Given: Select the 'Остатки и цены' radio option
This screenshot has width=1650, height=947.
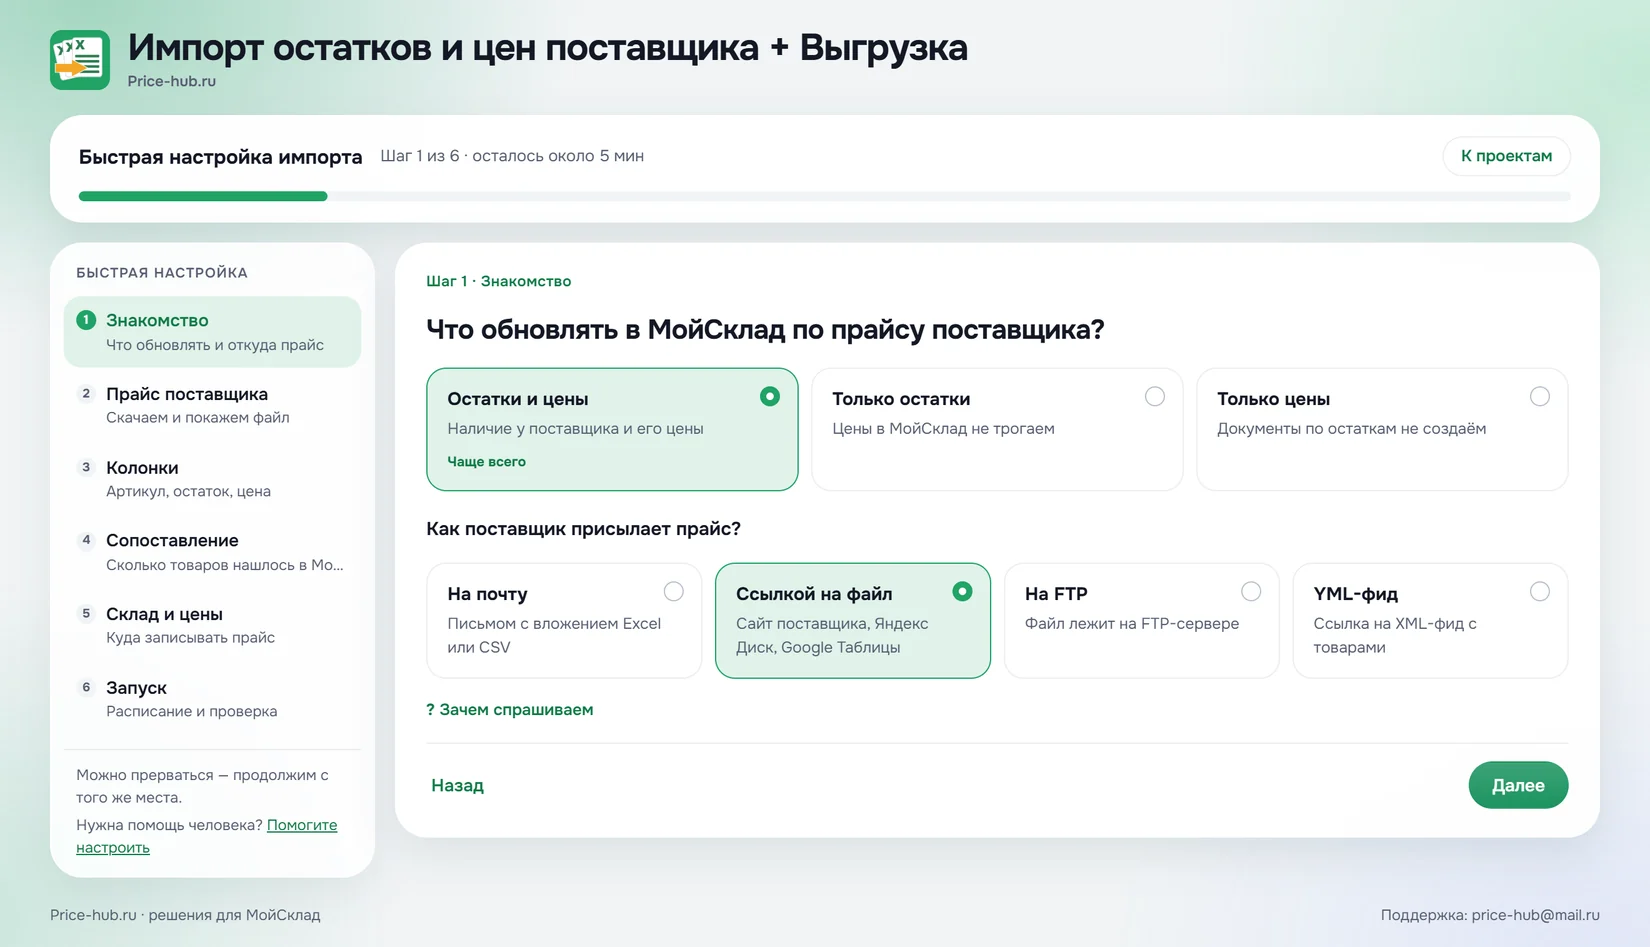Looking at the screenshot, I should (612, 429).
